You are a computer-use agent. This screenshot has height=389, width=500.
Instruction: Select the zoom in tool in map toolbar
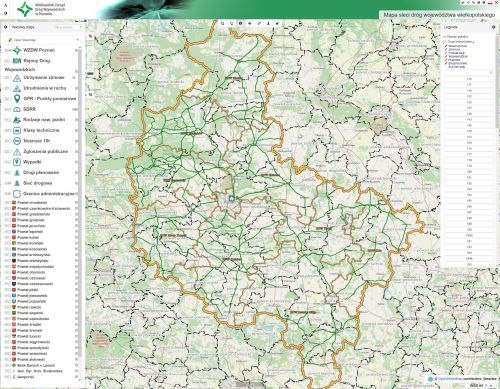tap(222, 23)
